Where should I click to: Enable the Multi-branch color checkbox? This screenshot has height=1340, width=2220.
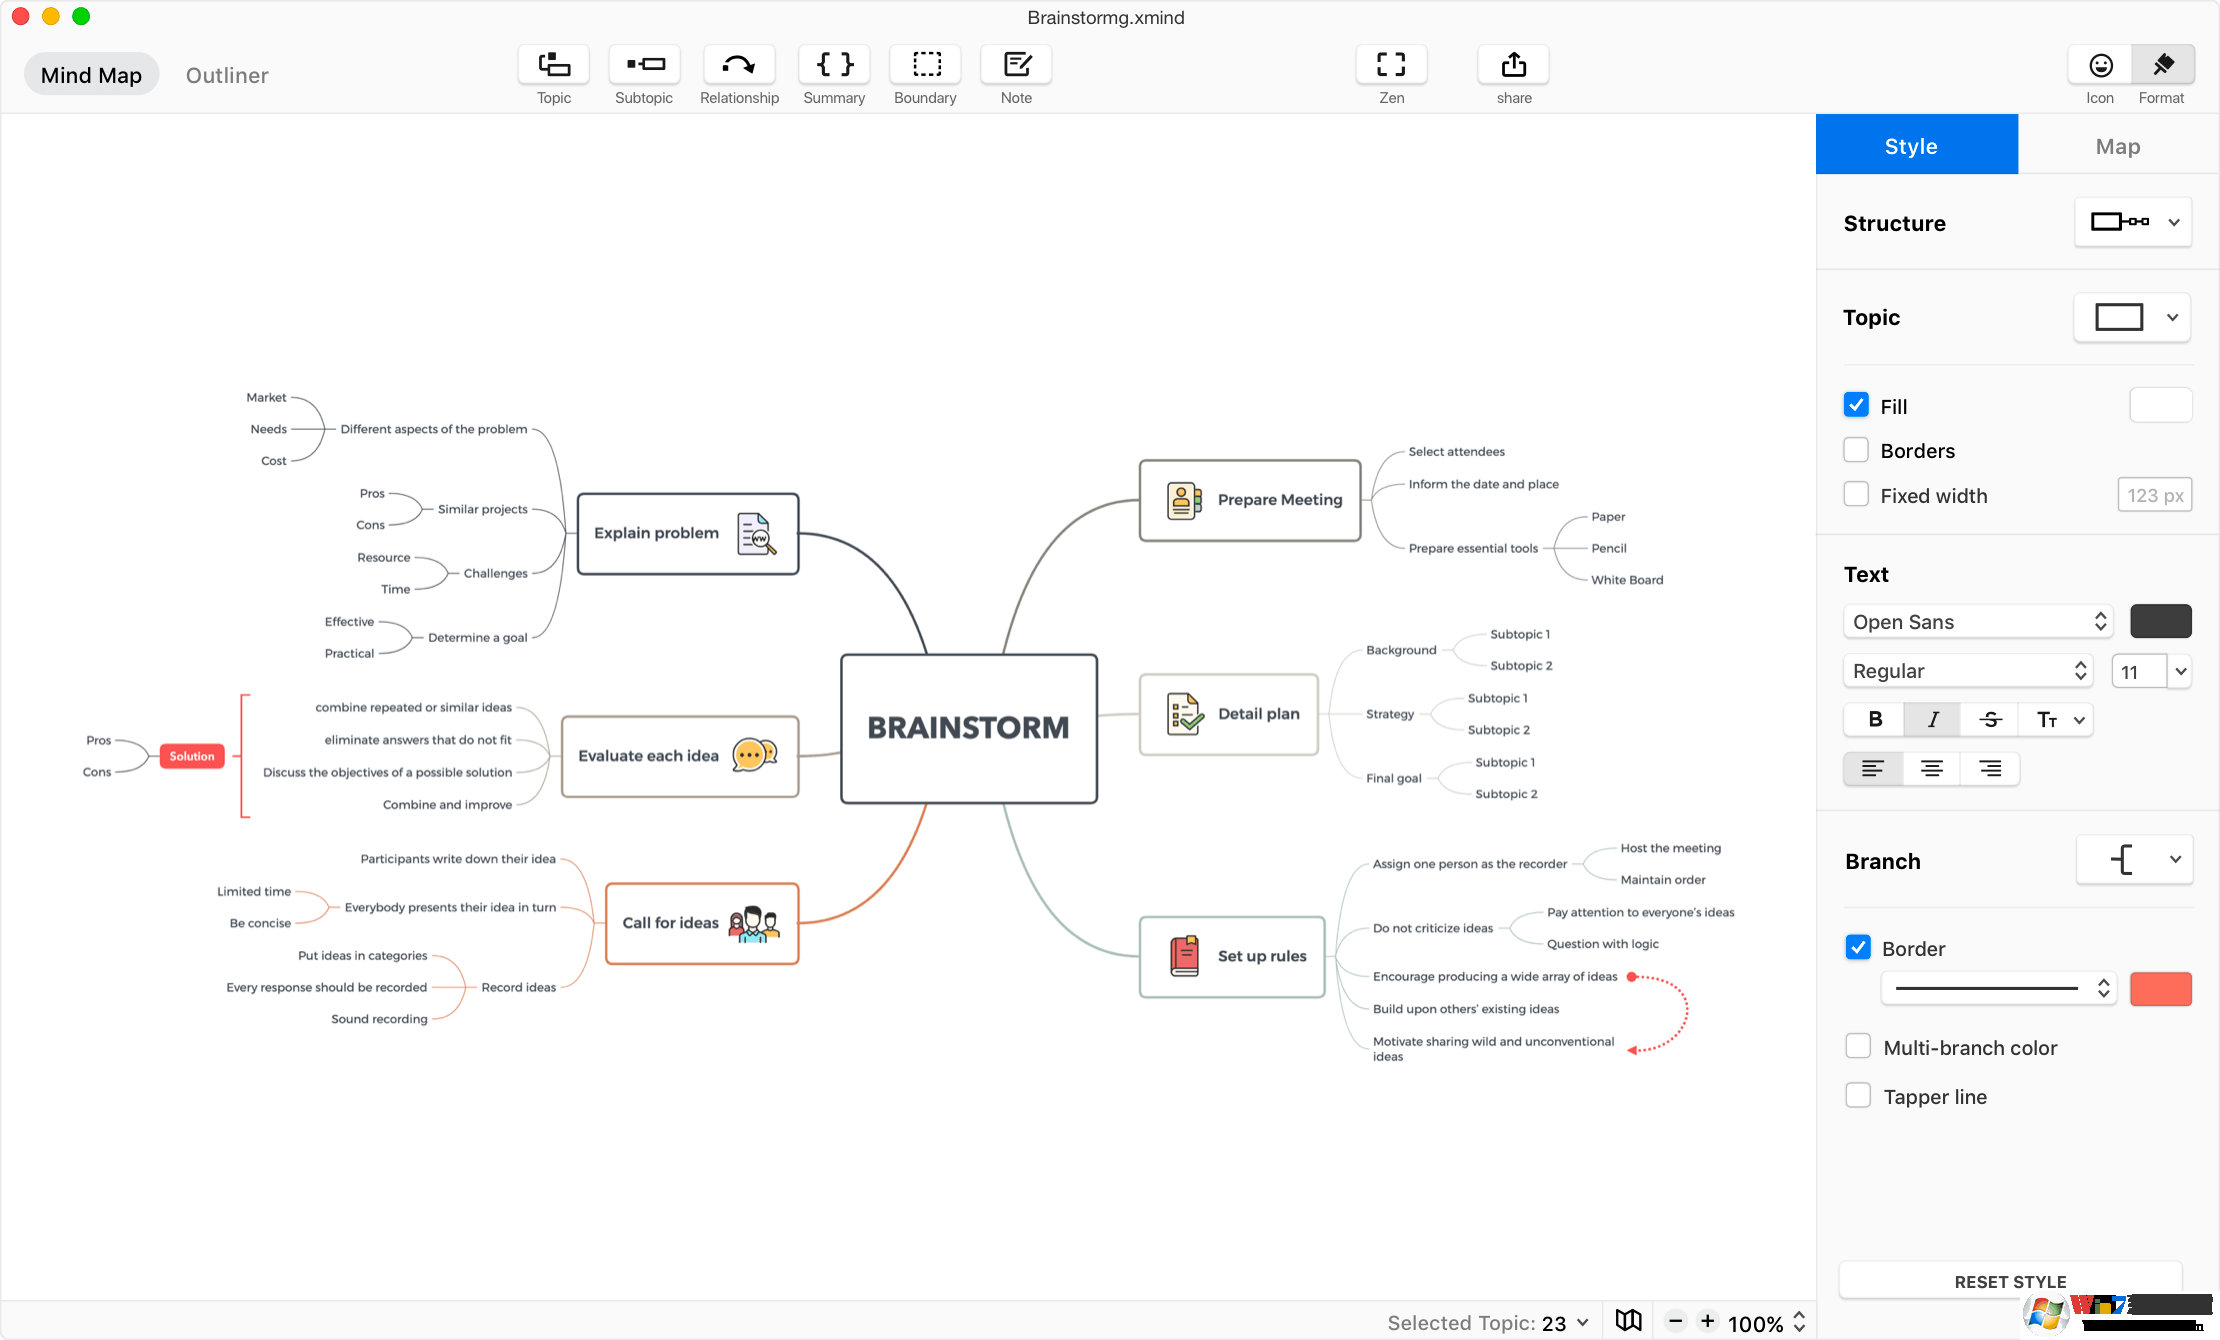pyautogui.click(x=1857, y=1047)
